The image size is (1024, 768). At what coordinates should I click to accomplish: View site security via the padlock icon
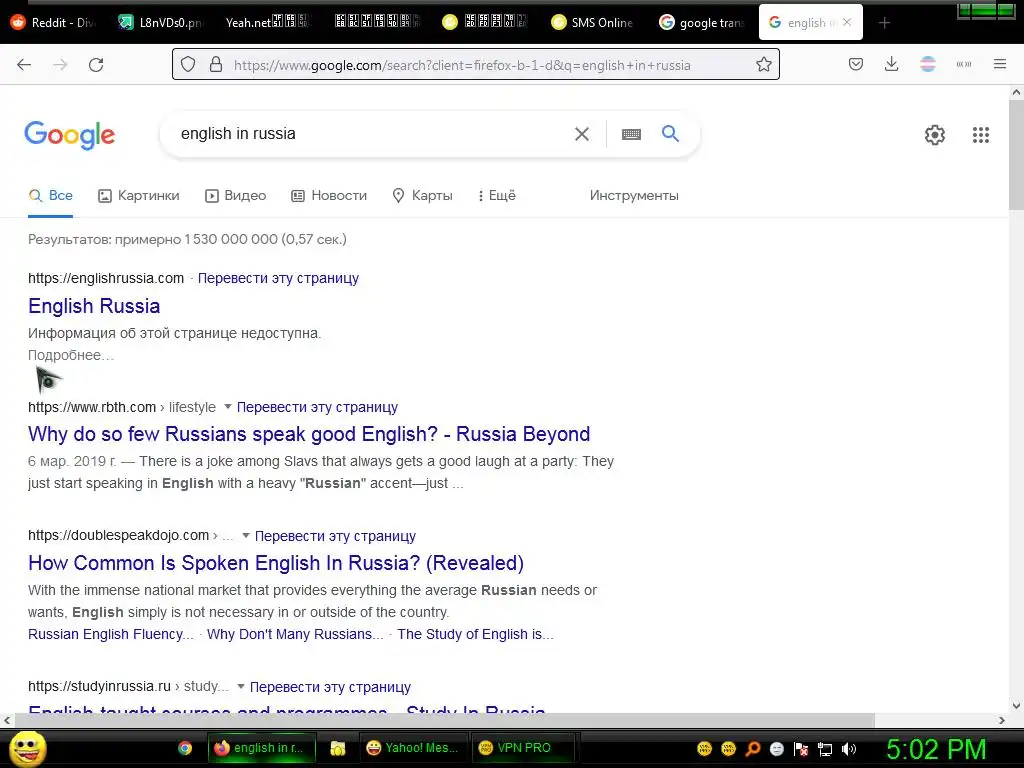[216, 65]
